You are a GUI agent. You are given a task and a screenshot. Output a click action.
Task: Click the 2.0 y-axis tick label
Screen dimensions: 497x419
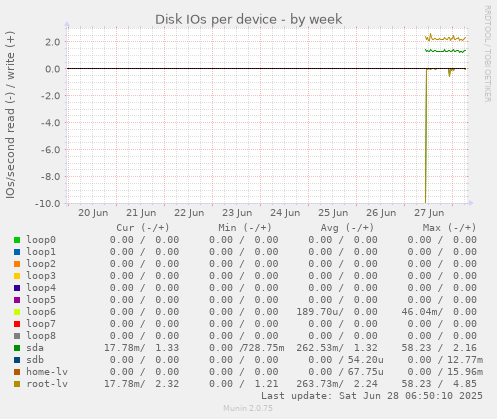click(53, 42)
